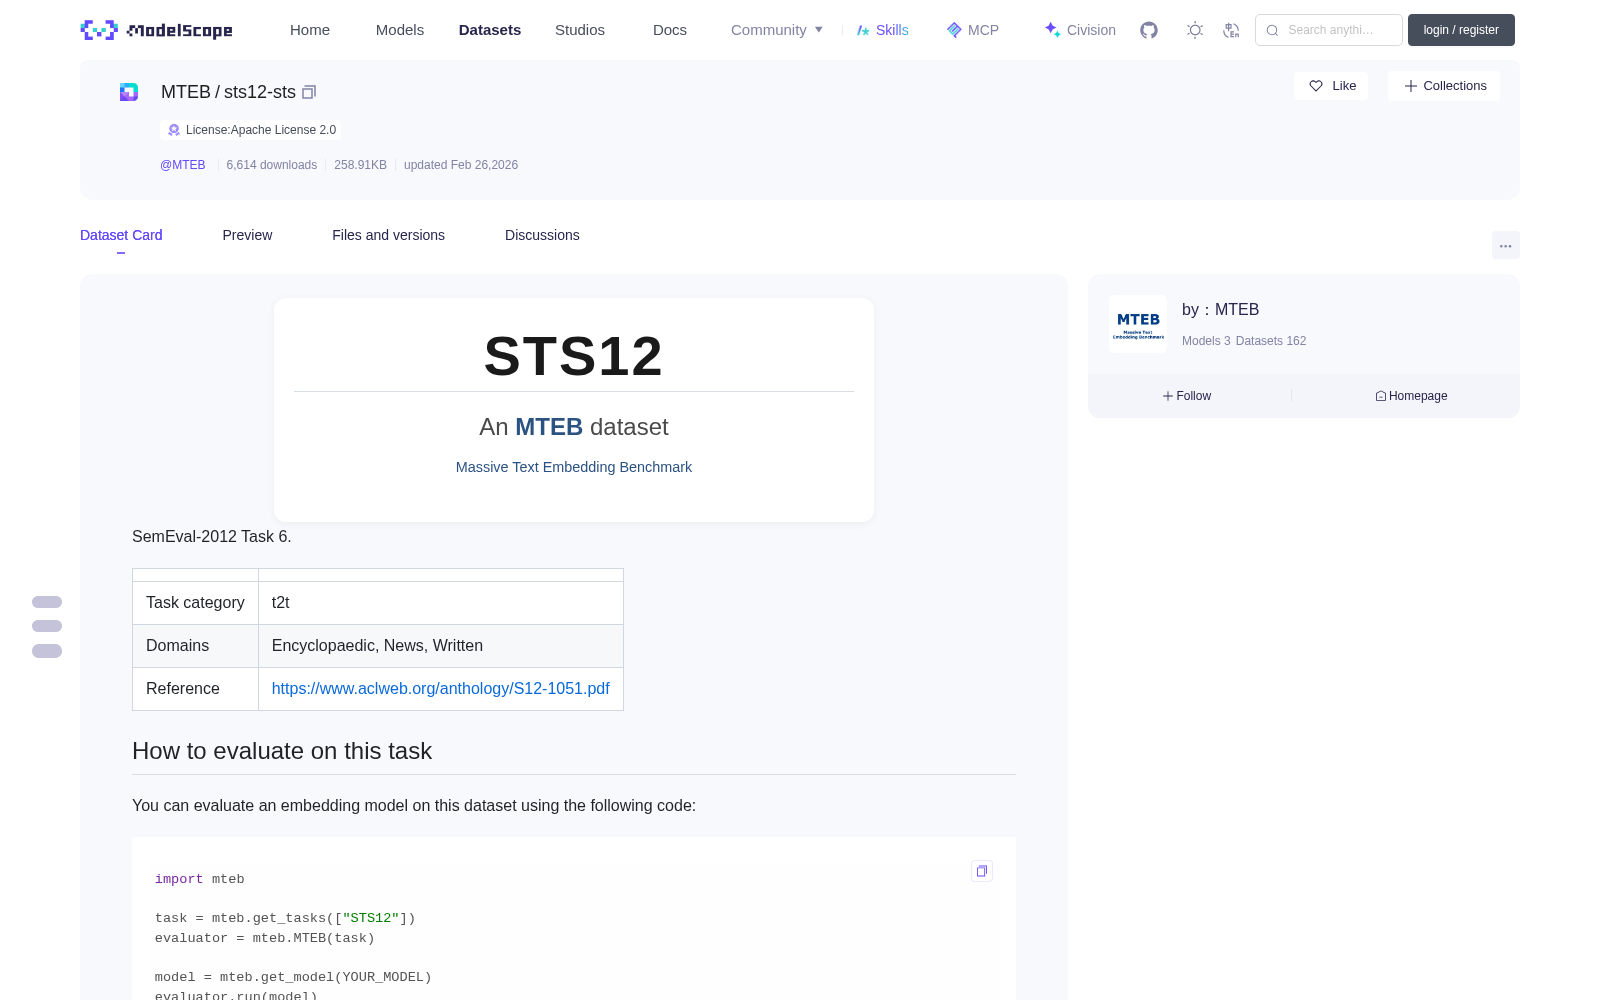Image resolution: width=1600 pixels, height=1000 pixels.
Task: Go to Models in navigation
Action: [x=400, y=30]
